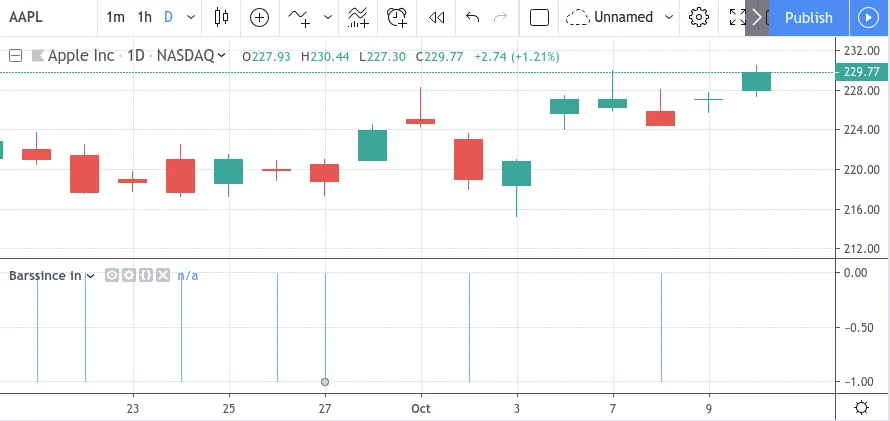Remove the Barssince indicator with X

162,275
